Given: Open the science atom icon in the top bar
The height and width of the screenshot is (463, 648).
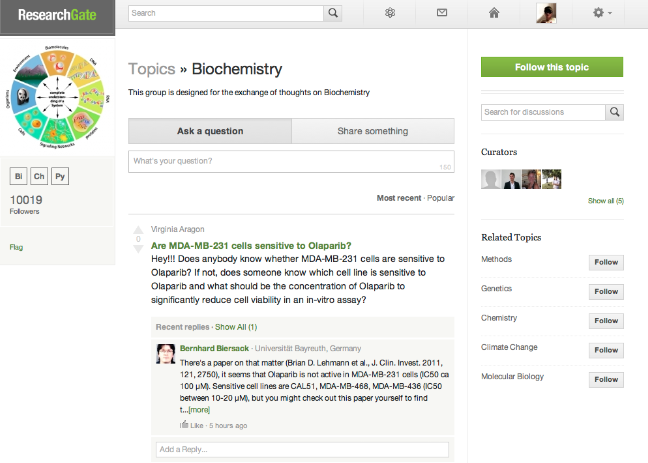Looking at the screenshot, I should pyautogui.click(x=390, y=13).
